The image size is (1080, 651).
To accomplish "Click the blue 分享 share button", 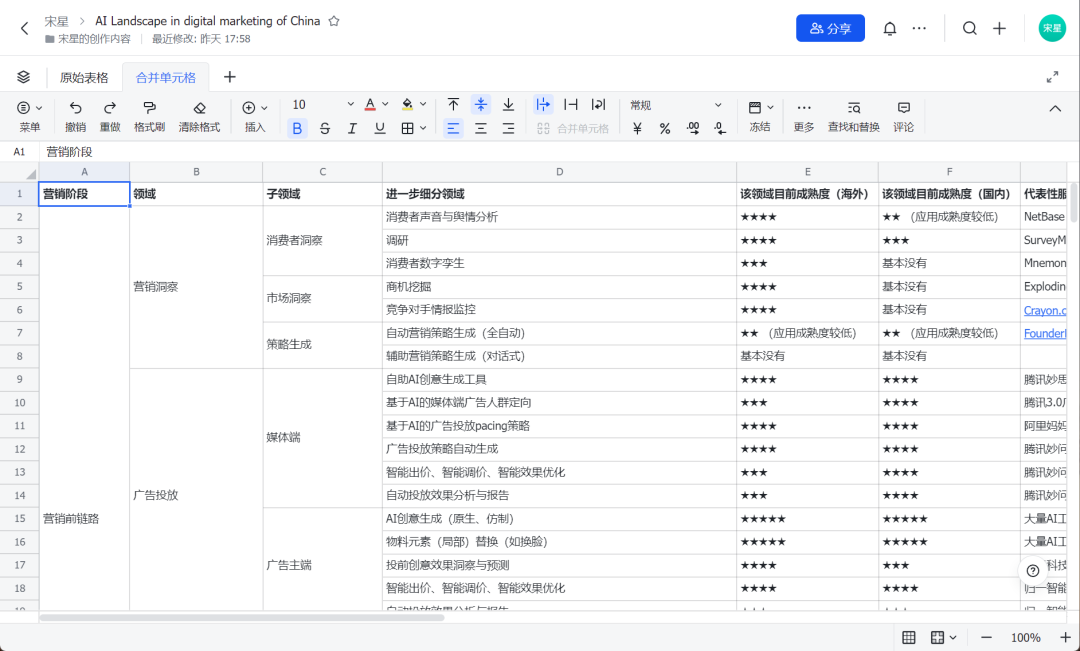I will coord(830,28).
